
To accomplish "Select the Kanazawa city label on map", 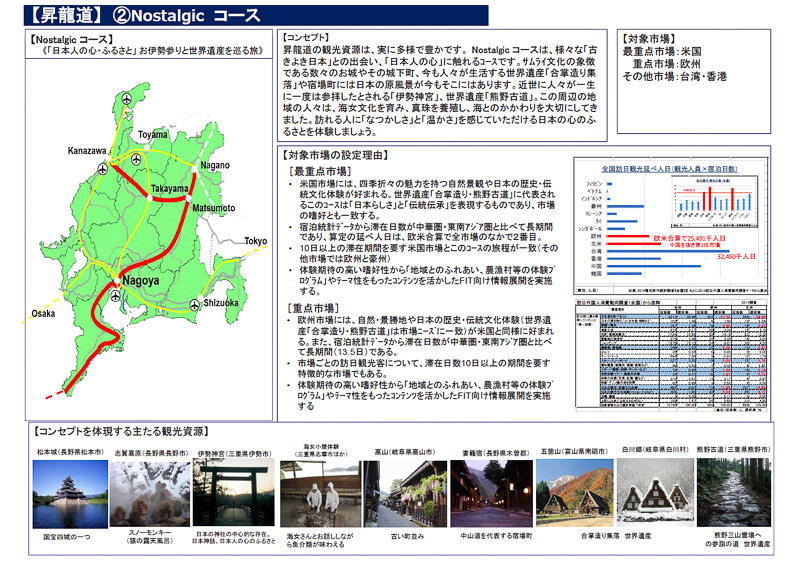I will [87, 151].
